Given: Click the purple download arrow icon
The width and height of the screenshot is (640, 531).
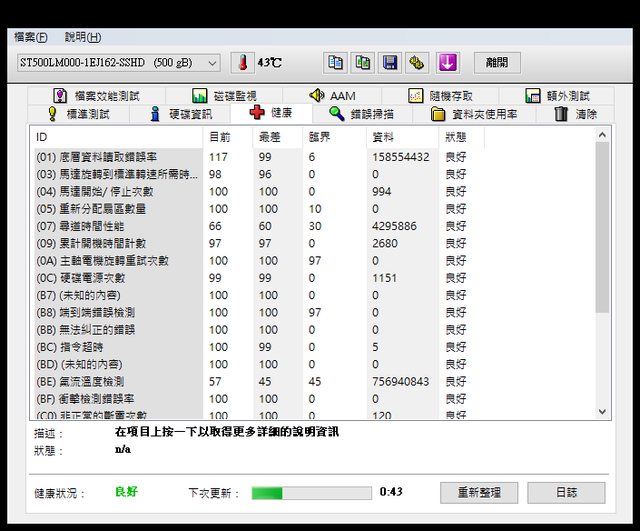Looking at the screenshot, I should tap(447, 62).
